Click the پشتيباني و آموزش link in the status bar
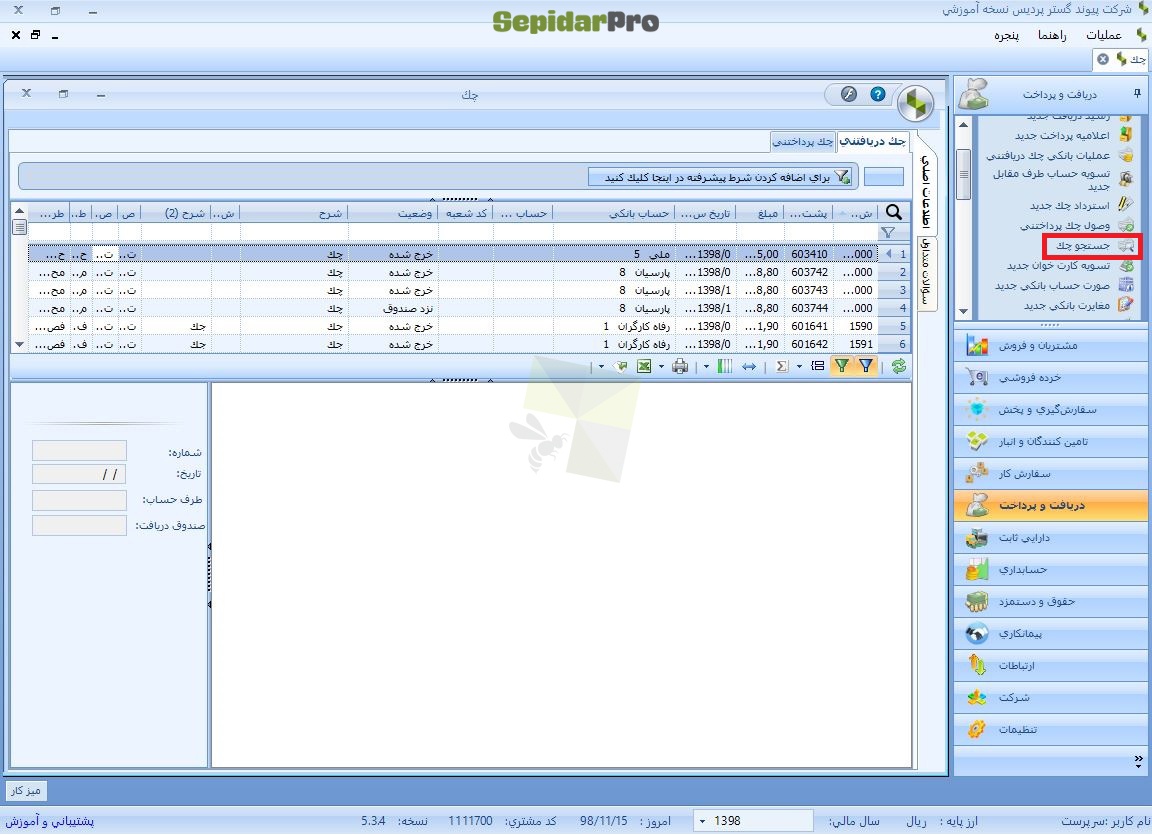Image resolution: width=1152 pixels, height=835 pixels. [50, 821]
